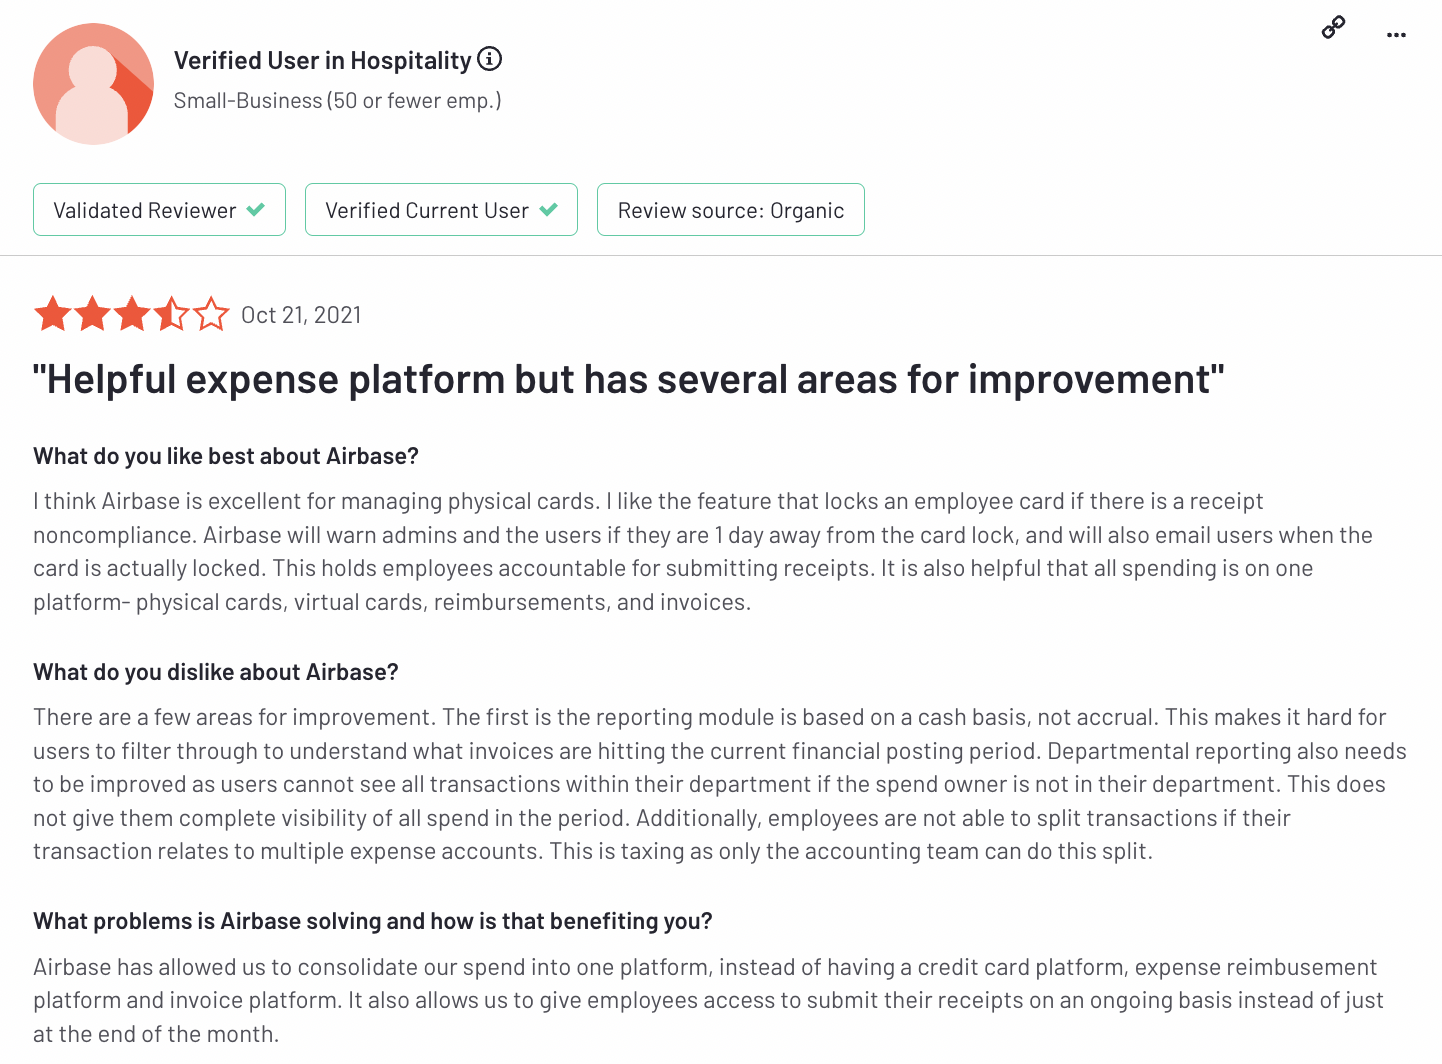Image resolution: width=1442 pixels, height=1064 pixels.
Task: Click the review date Oct 21, 2021
Action: coord(301,315)
